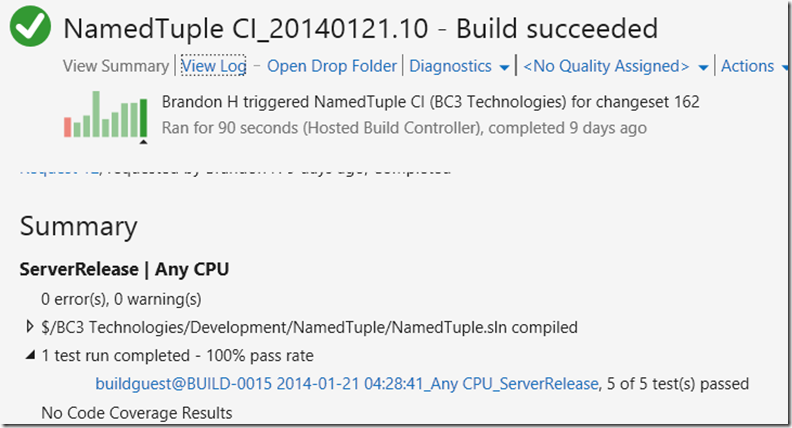
Task: Click the 0 error(s), 0 warning(s) line
Action: (121, 299)
